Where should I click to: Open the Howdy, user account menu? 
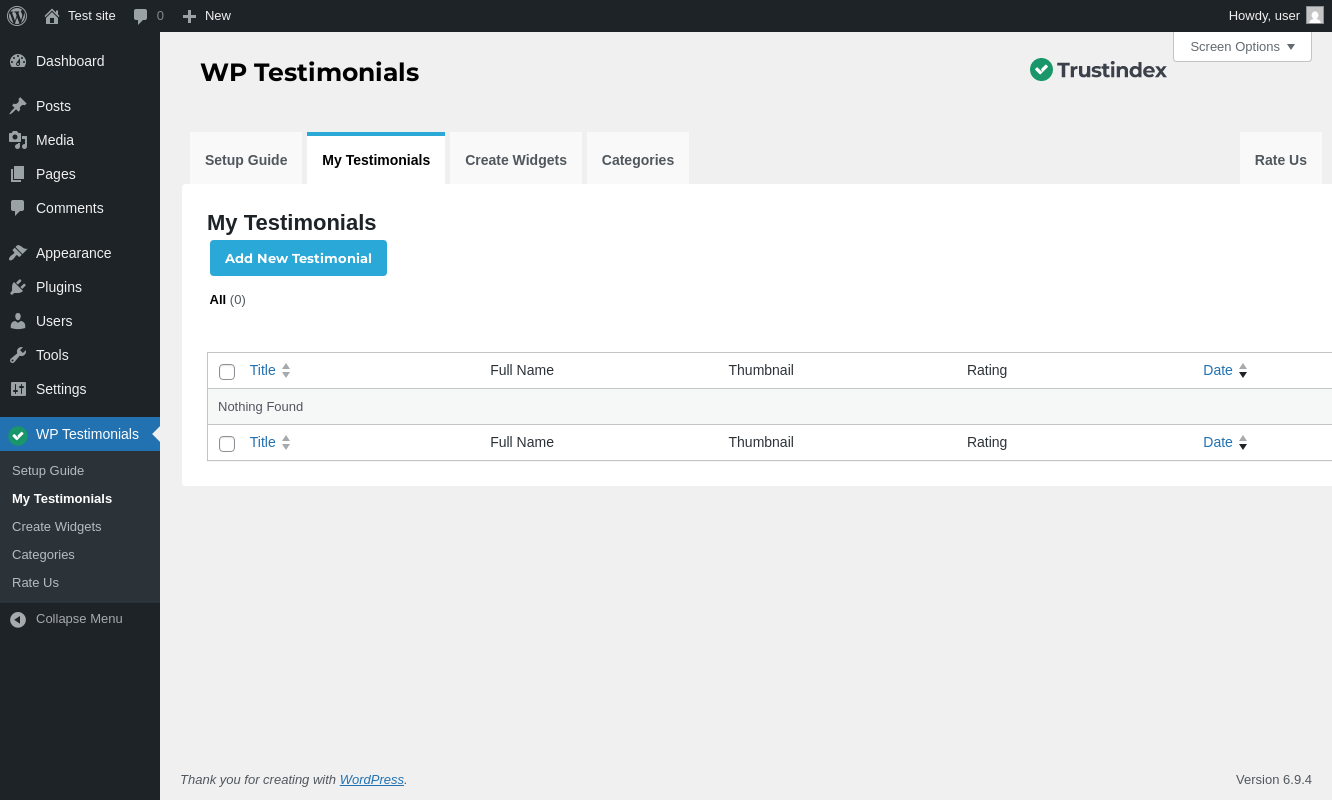tap(1276, 16)
